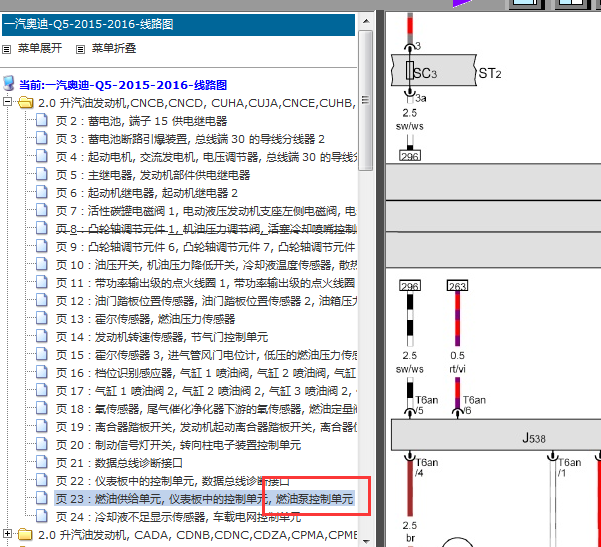The image size is (601, 547).
Task: Open 页 17 : 气缸 1 喷油阀 2 page
Action: 206,391
